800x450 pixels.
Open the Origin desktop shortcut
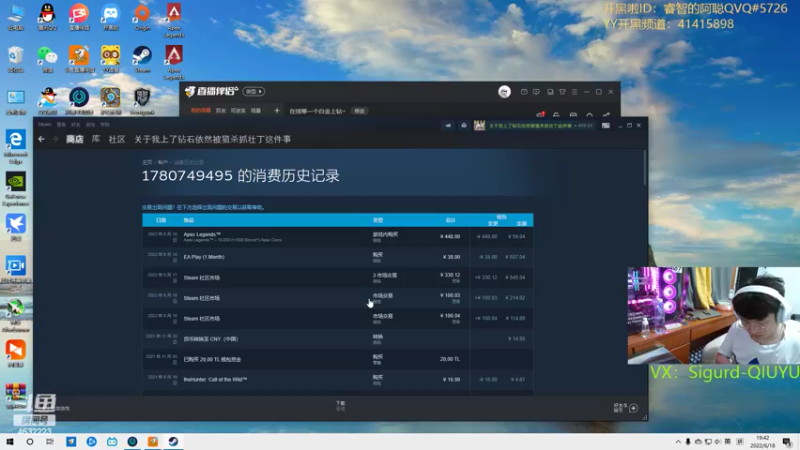[x=142, y=14]
